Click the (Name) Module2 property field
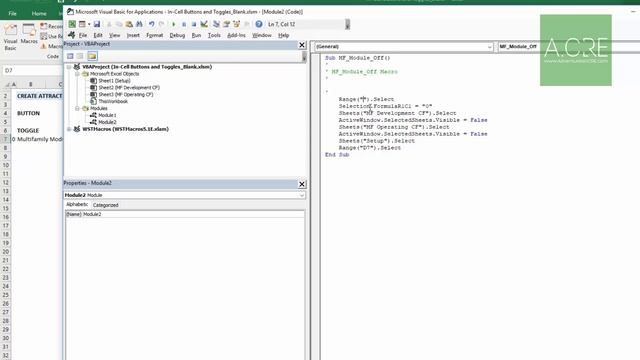The height and width of the screenshot is (360, 640). click(x=185, y=214)
